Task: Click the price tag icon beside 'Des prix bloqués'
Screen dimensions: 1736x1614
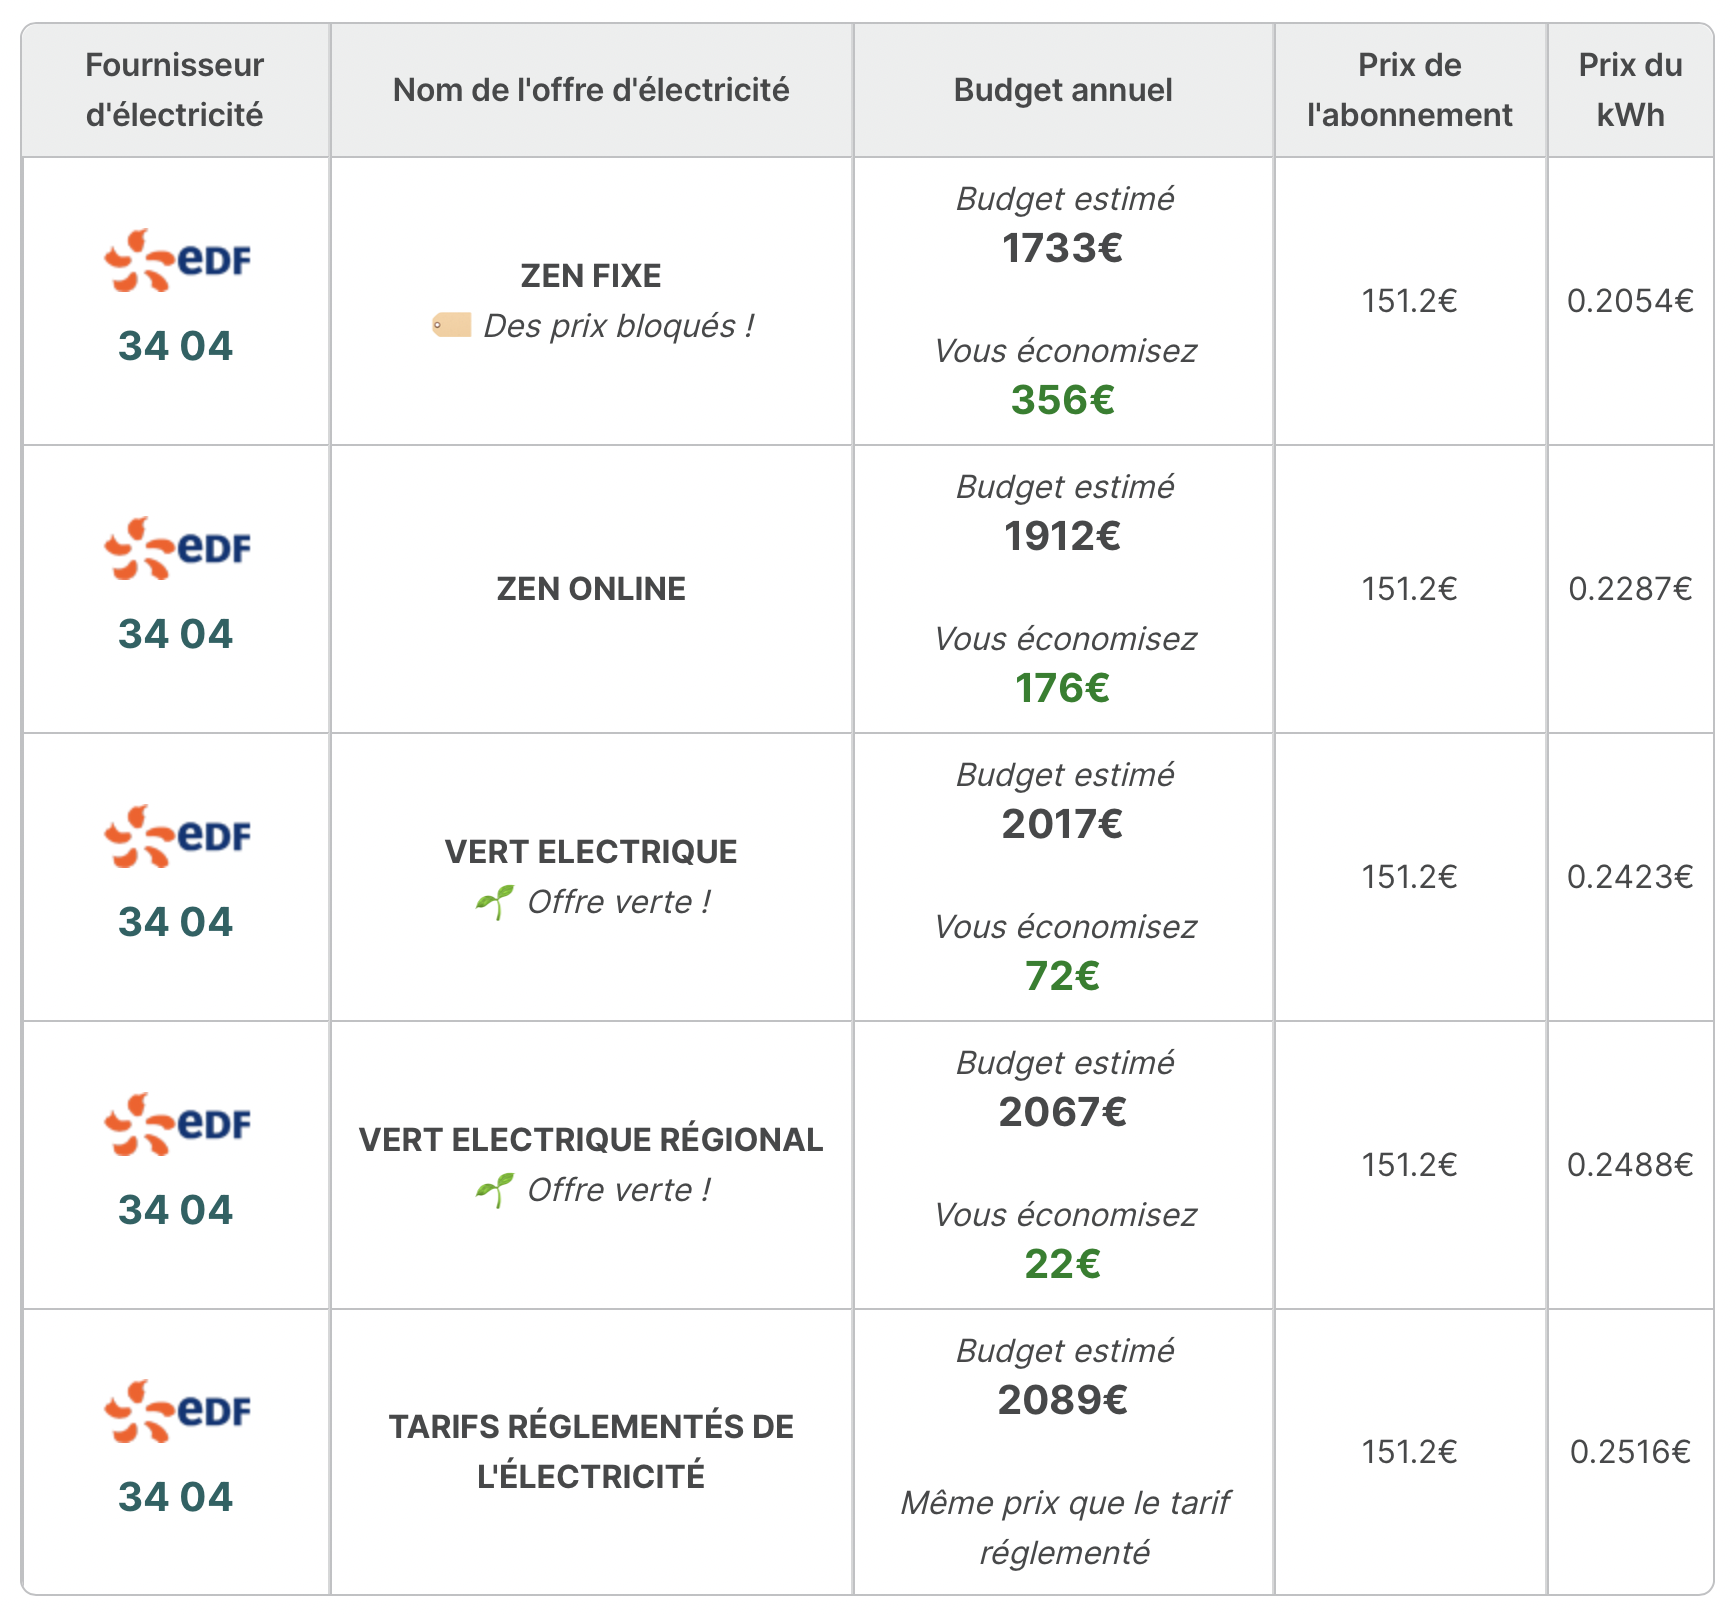Action: coord(451,325)
